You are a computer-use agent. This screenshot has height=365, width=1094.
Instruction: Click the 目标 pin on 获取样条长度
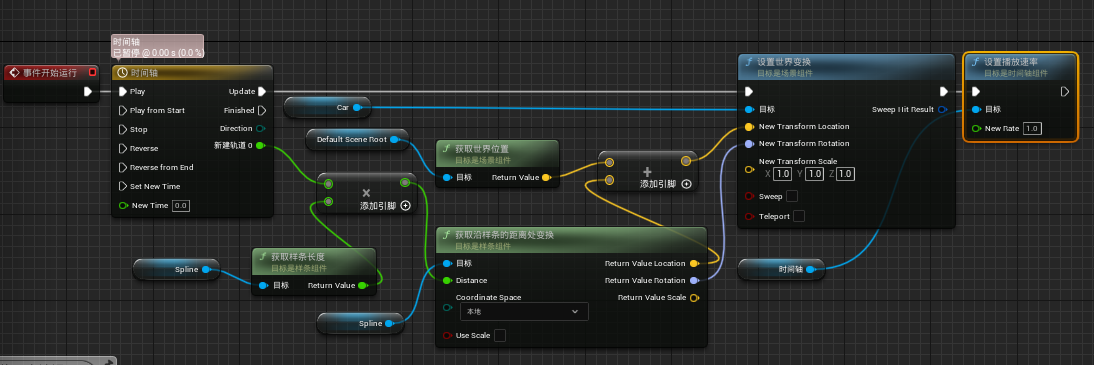coord(262,285)
